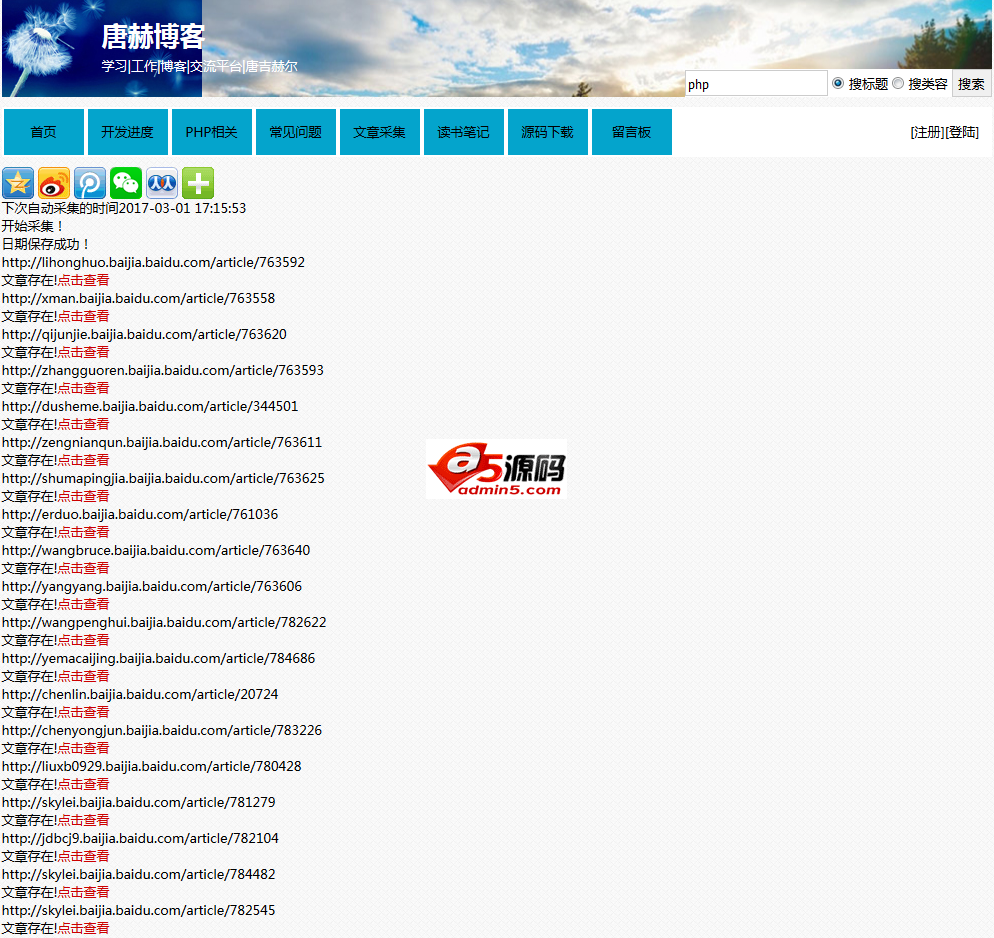Open the 留言板 message board tab

coord(632,132)
